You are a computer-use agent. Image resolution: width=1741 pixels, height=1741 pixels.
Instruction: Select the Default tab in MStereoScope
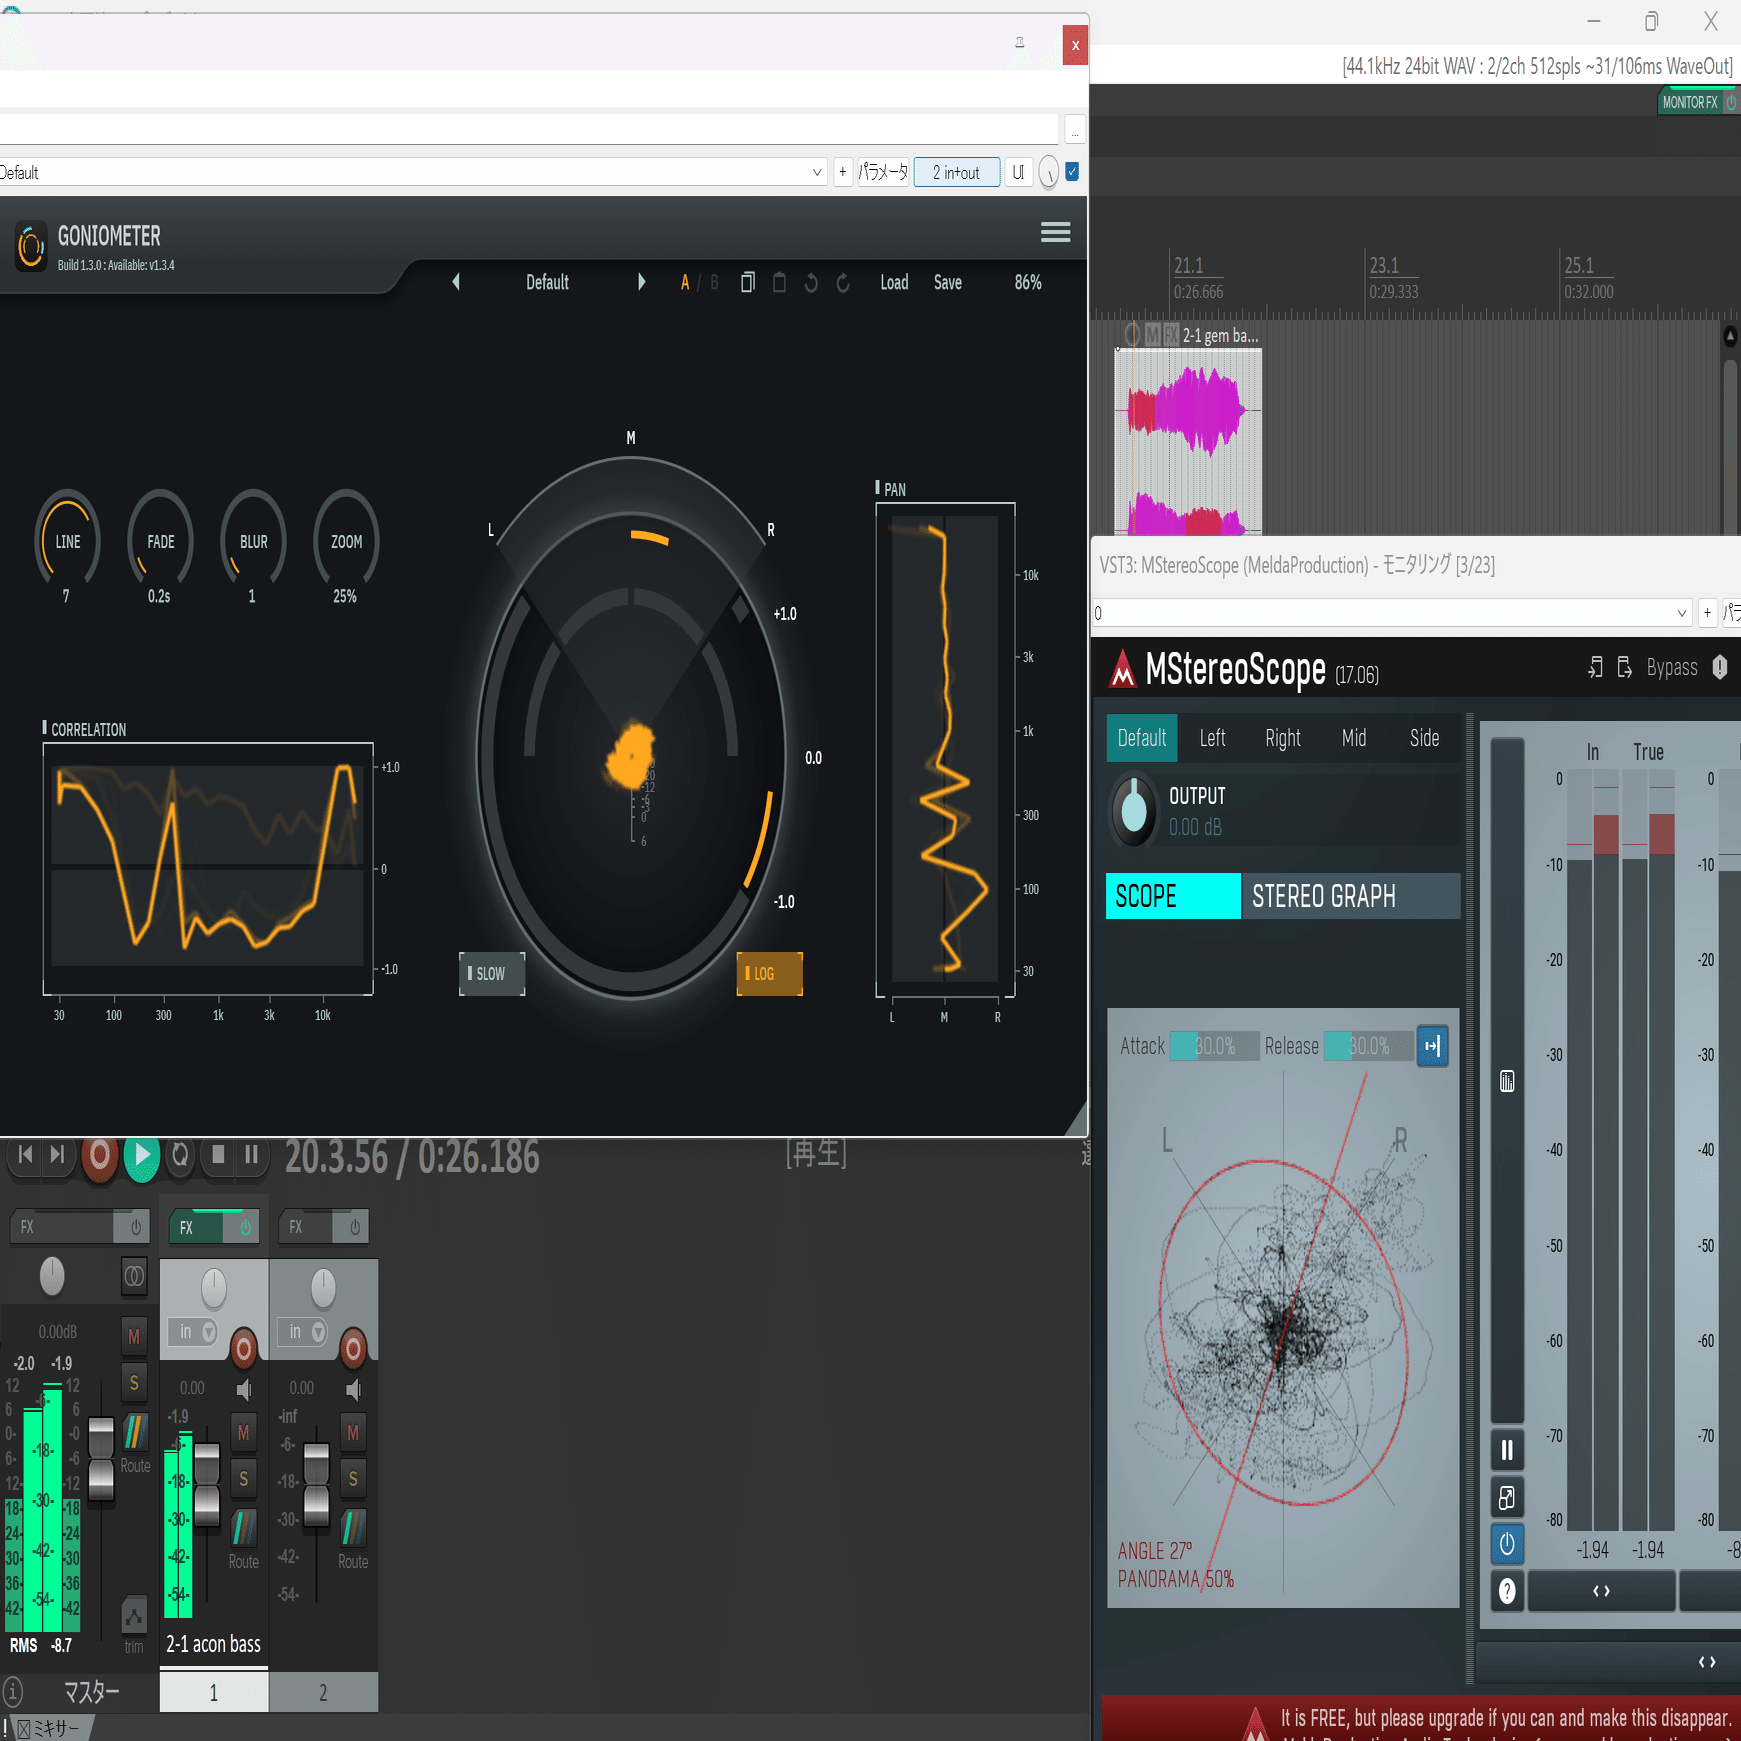[x=1142, y=738]
